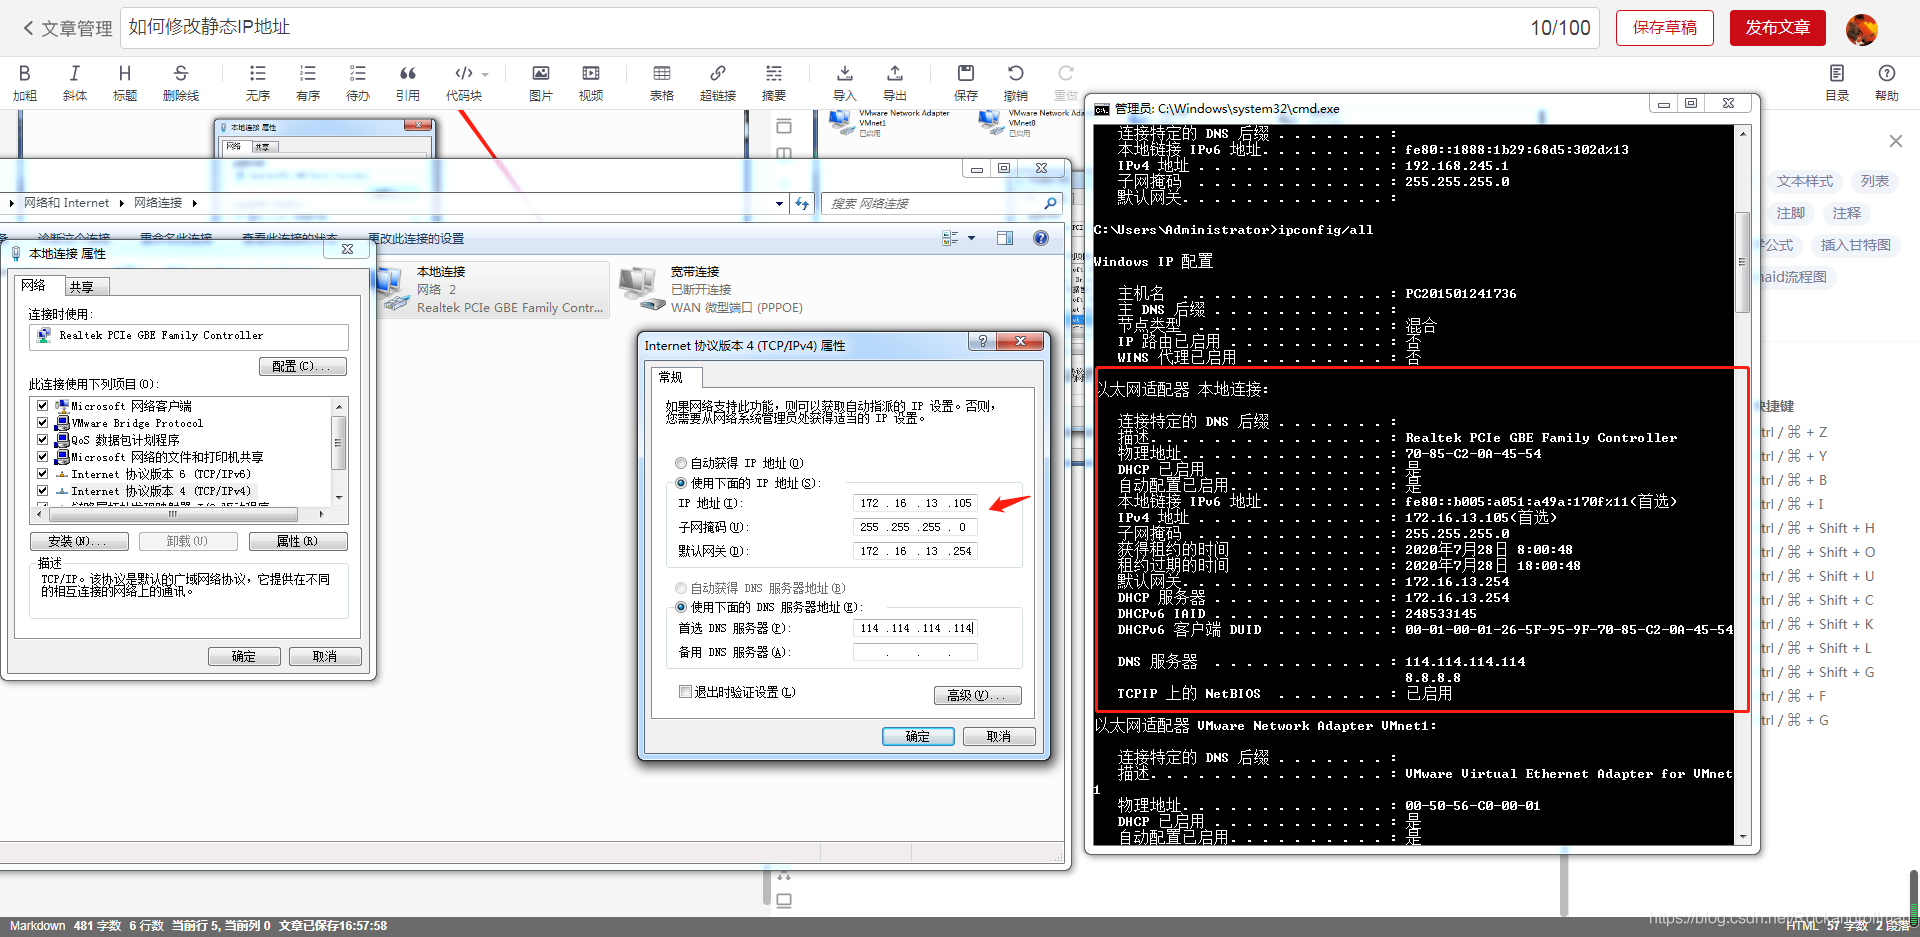Click the 发布文章 publish button
The image size is (1920, 937).
(x=1777, y=28)
